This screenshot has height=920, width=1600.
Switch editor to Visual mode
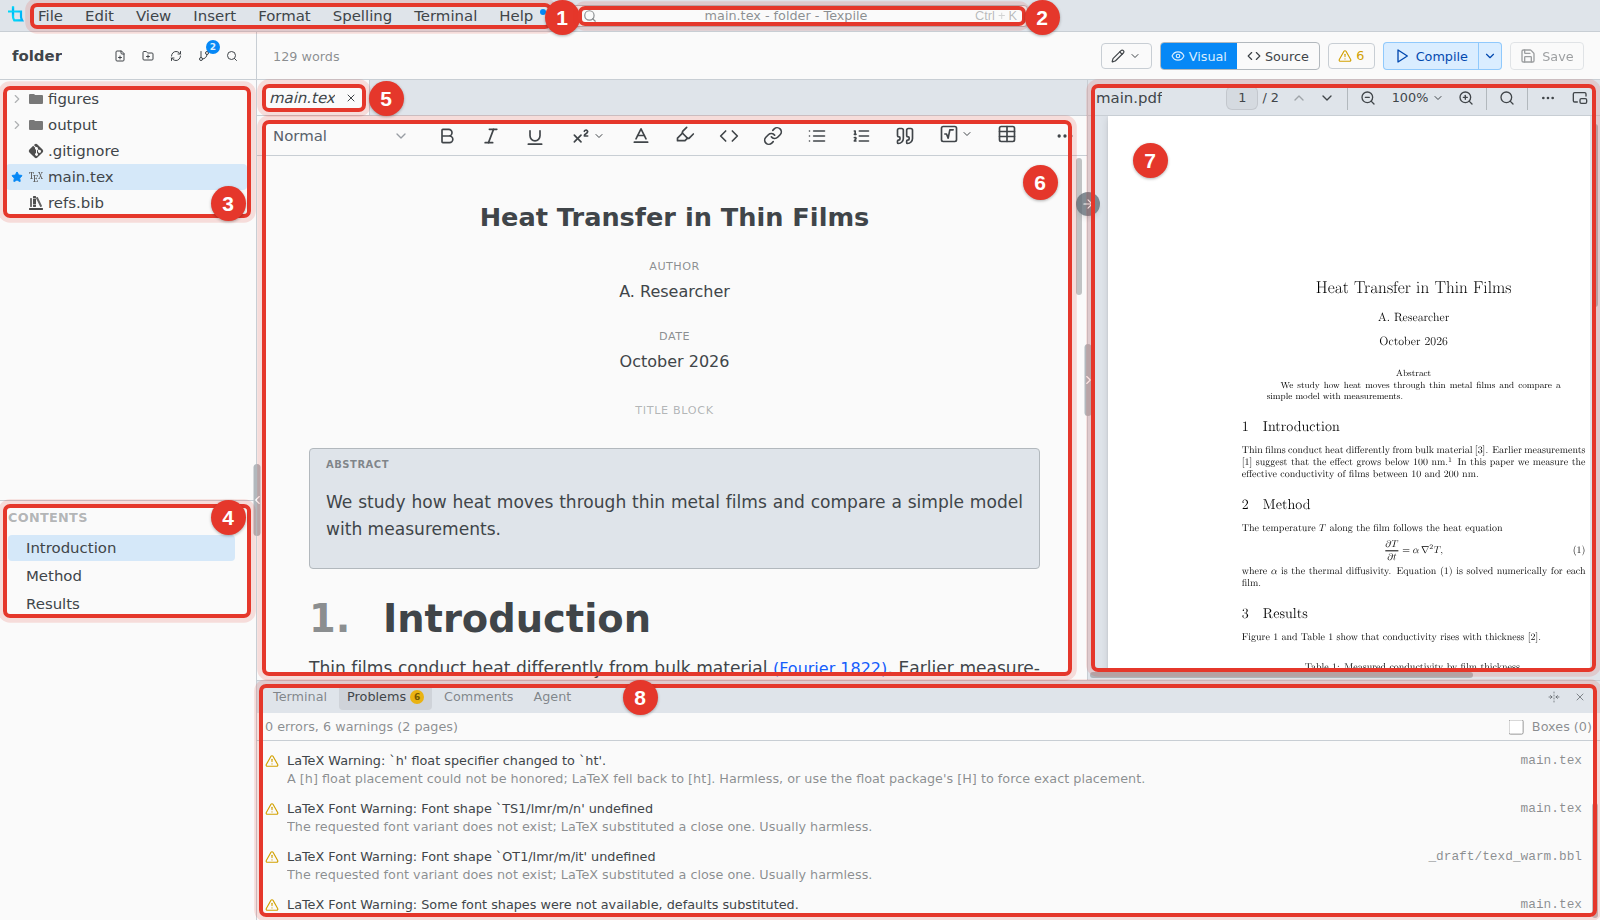pyautogui.click(x=1199, y=56)
